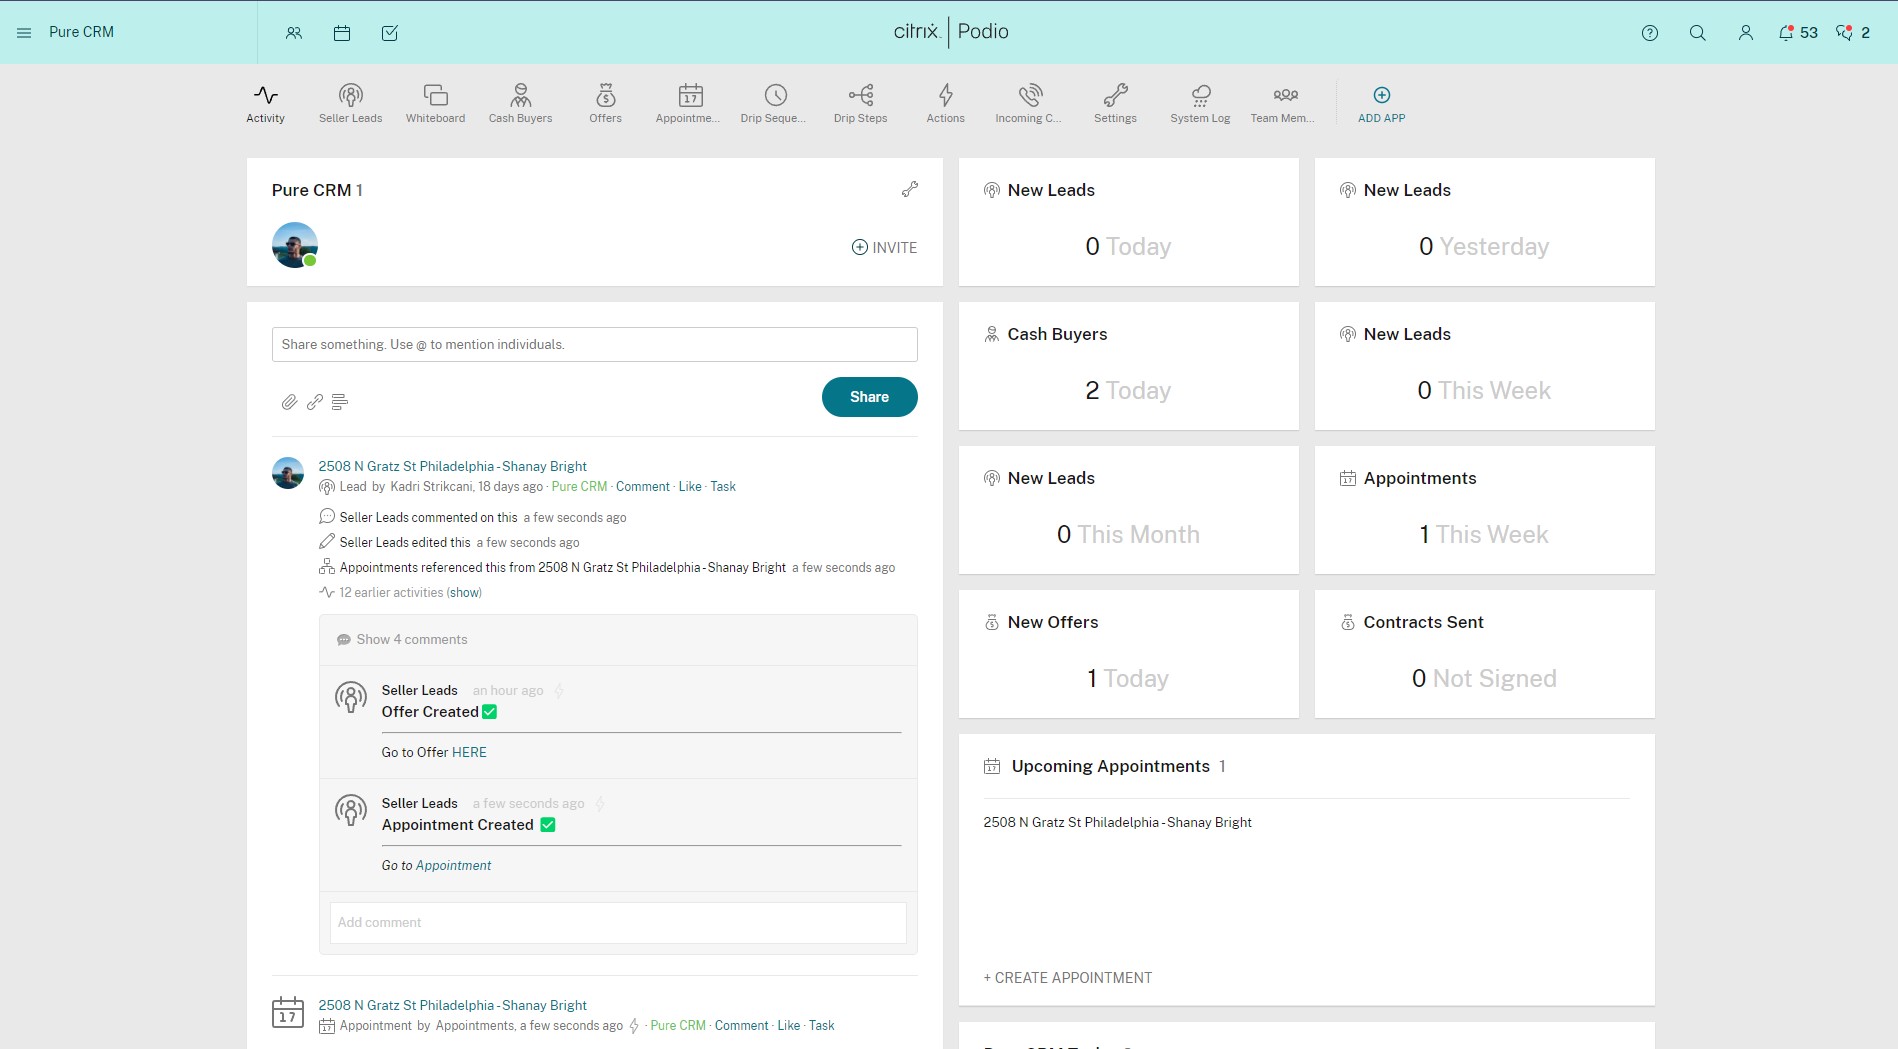This screenshot has height=1049, width=1898.
Task: Open the search magnifier icon
Action: pyautogui.click(x=1697, y=33)
